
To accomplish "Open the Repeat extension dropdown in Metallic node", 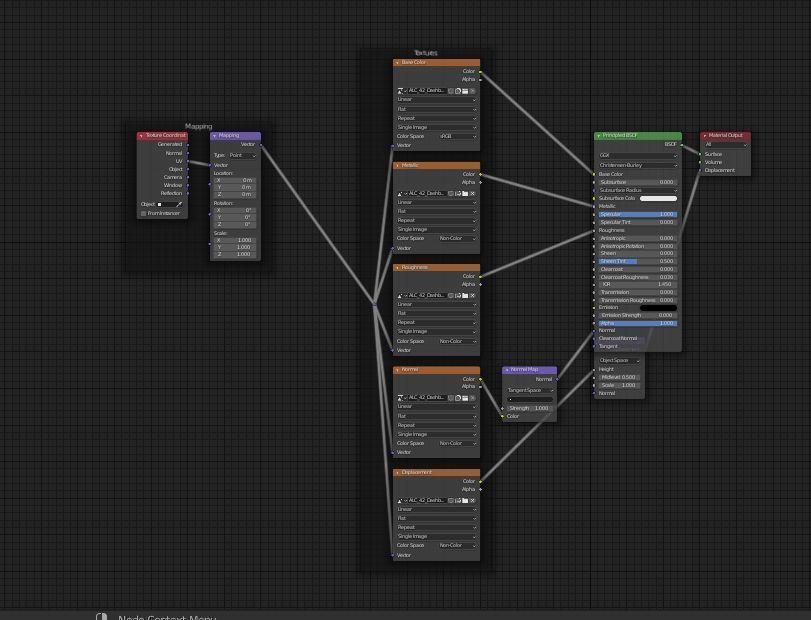I will point(437,220).
